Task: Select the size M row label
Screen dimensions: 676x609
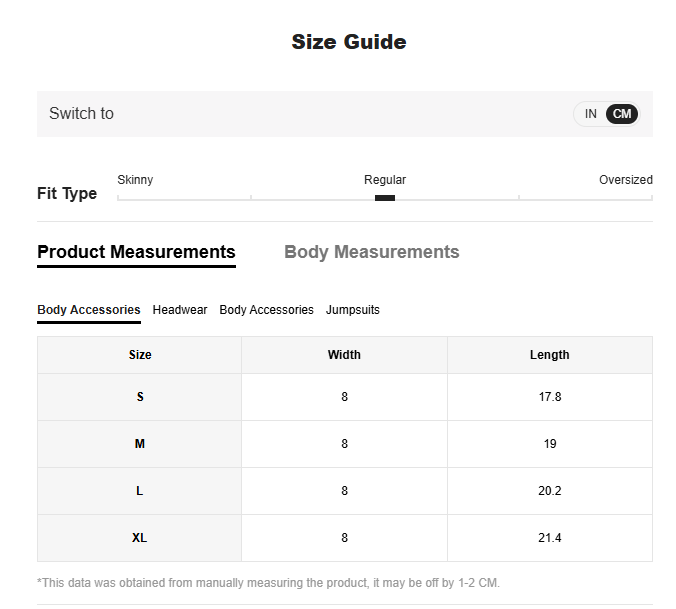Action: coord(140,444)
